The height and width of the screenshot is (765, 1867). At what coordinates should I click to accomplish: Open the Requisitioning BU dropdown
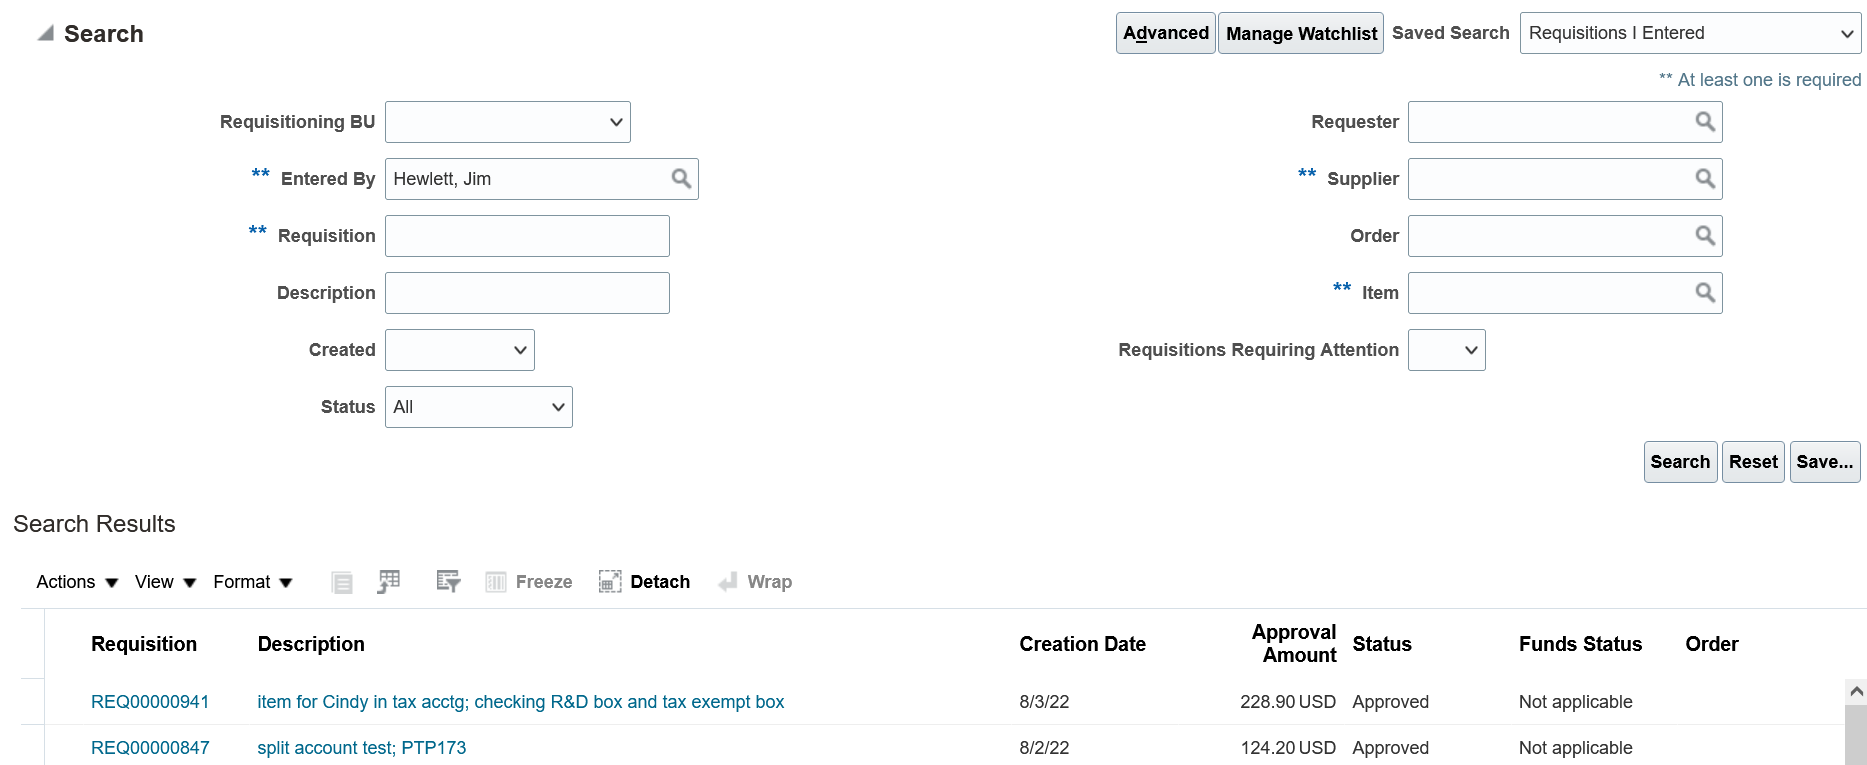click(x=508, y=122)
